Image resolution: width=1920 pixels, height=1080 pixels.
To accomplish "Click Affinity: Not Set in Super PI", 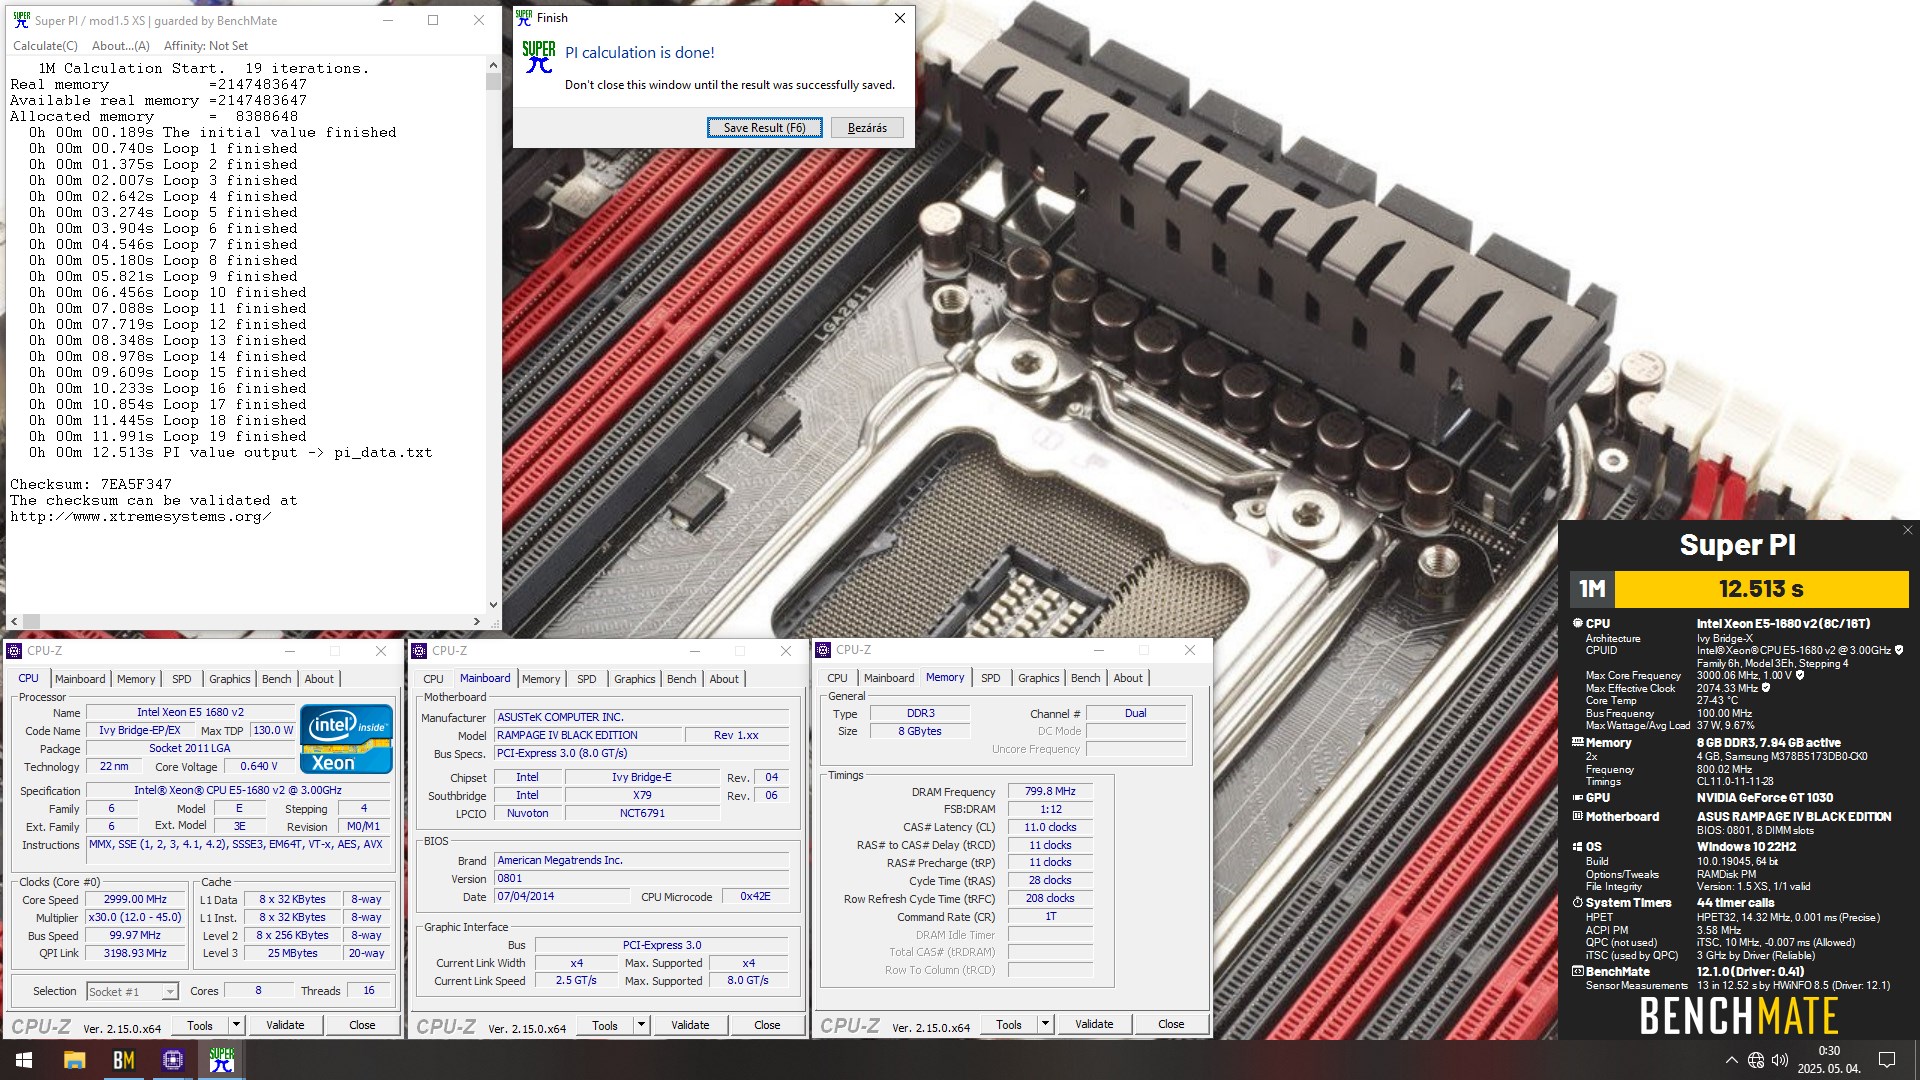I will point(205,46).
